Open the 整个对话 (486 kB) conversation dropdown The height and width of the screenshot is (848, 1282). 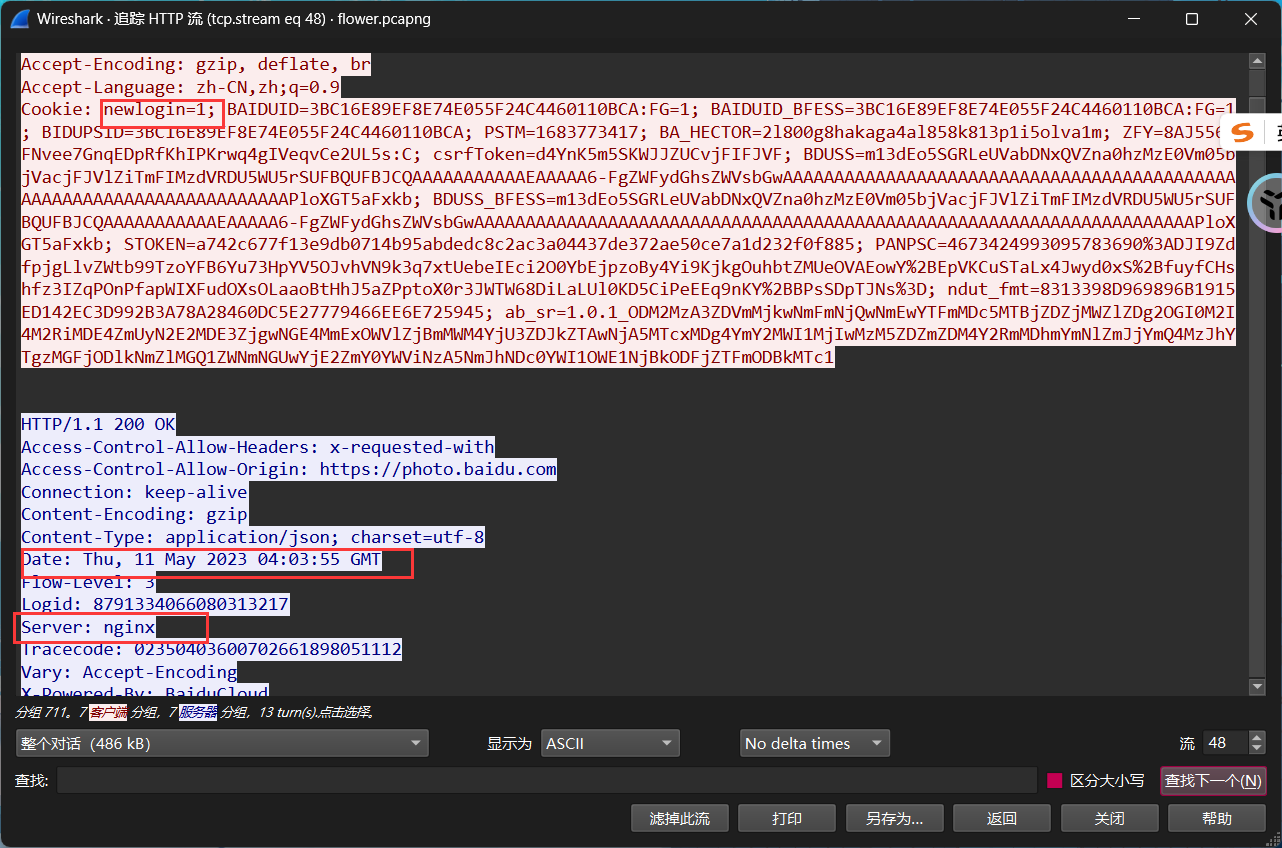point(222,743)
